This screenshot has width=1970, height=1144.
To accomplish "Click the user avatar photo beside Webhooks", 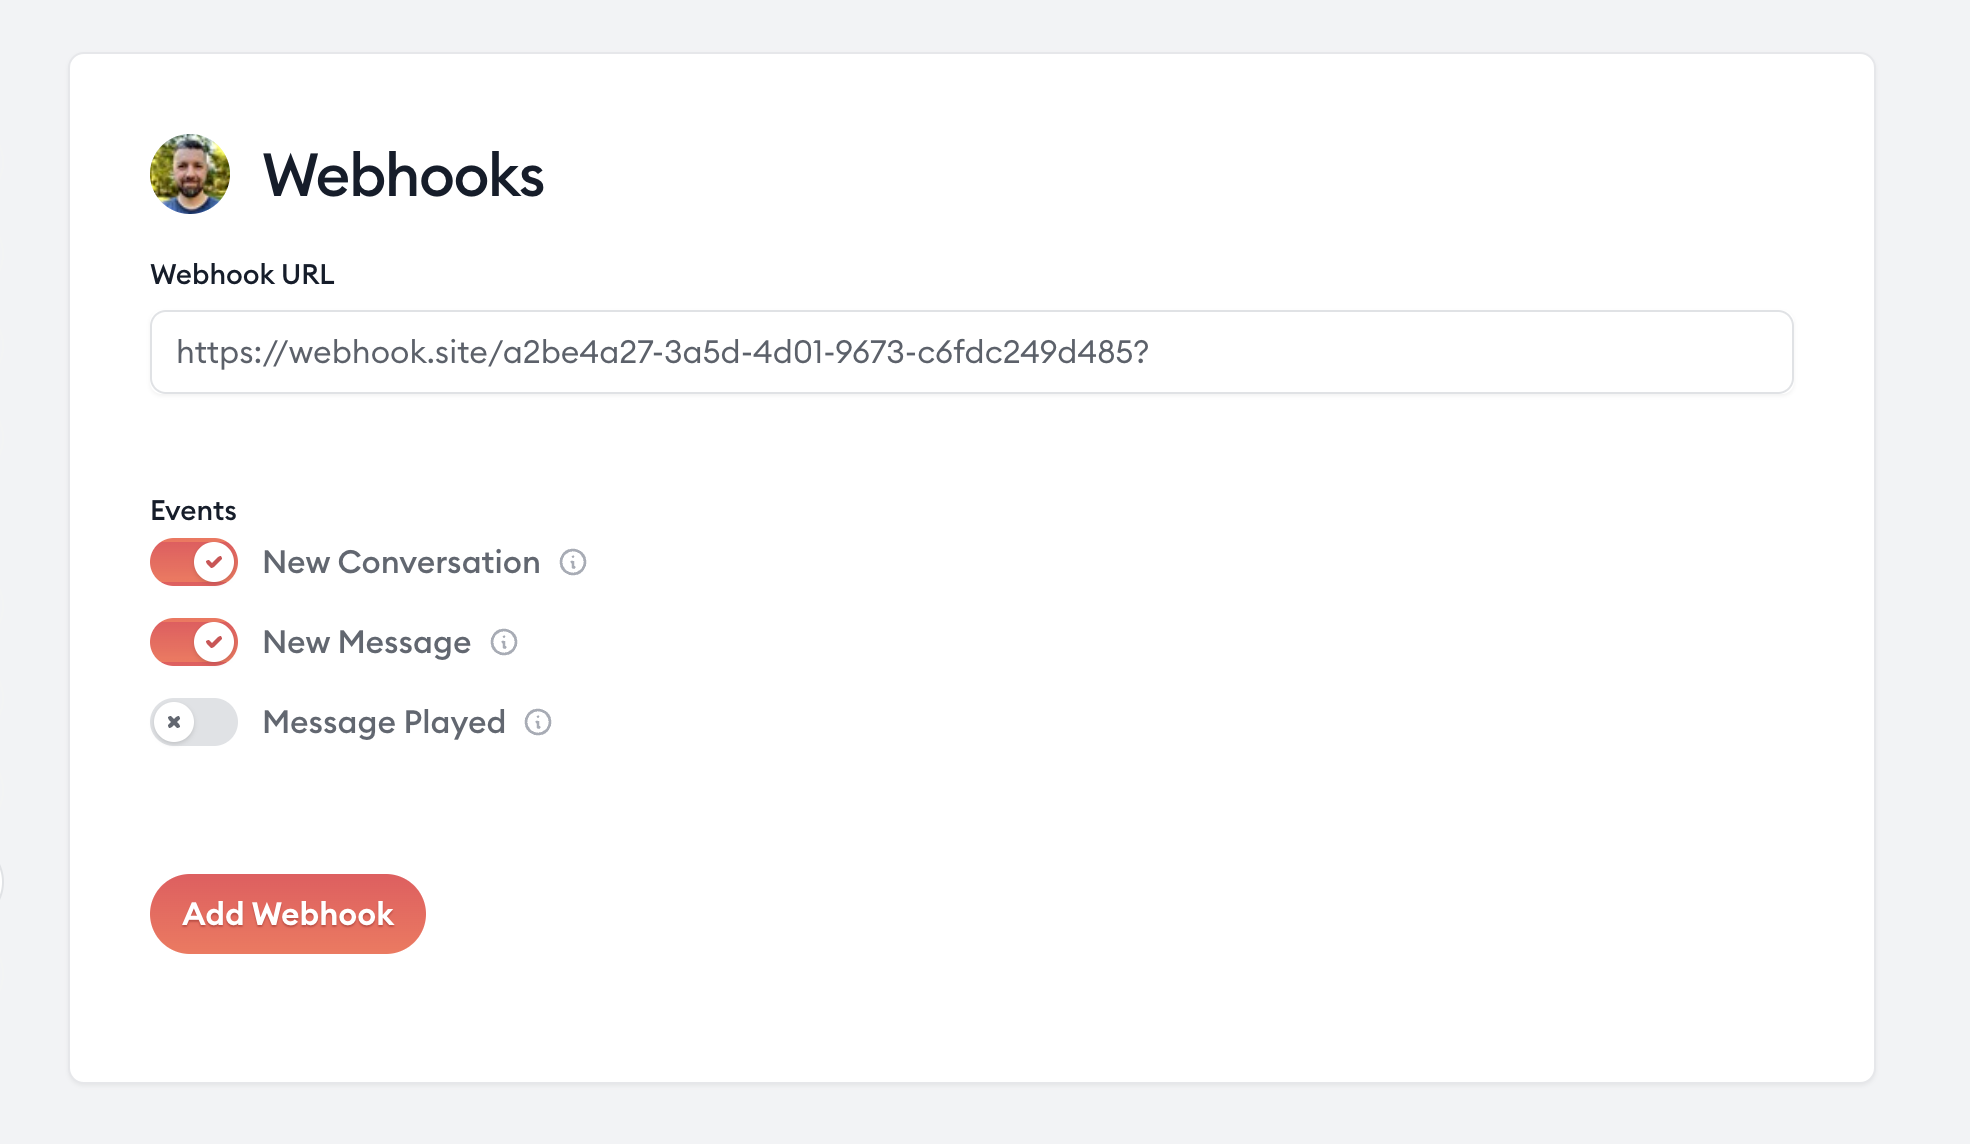I will 190,174.
